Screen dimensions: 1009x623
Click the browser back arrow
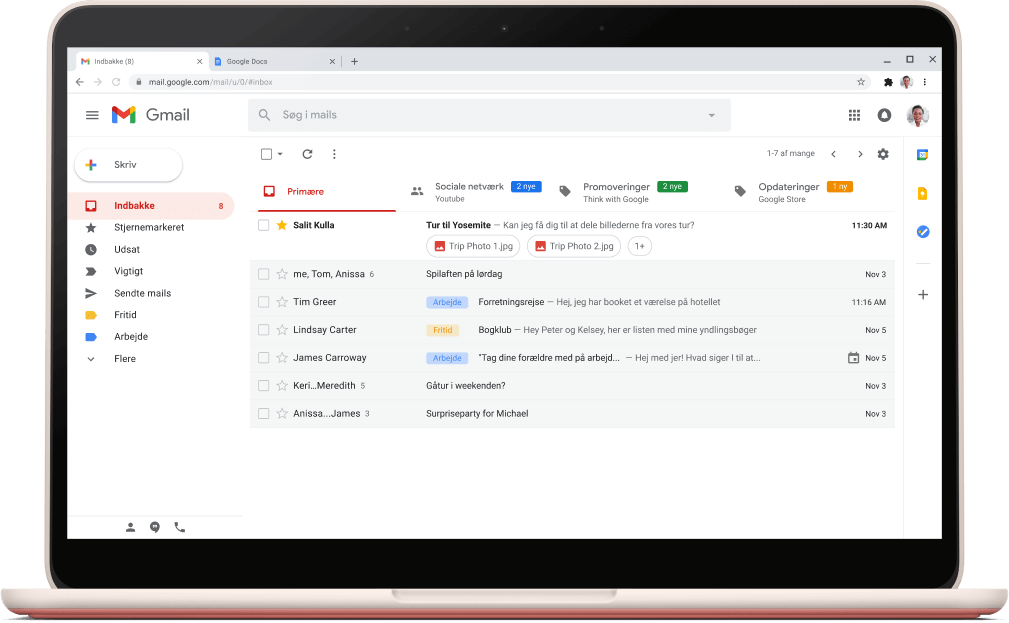click(x=80, y=82)
